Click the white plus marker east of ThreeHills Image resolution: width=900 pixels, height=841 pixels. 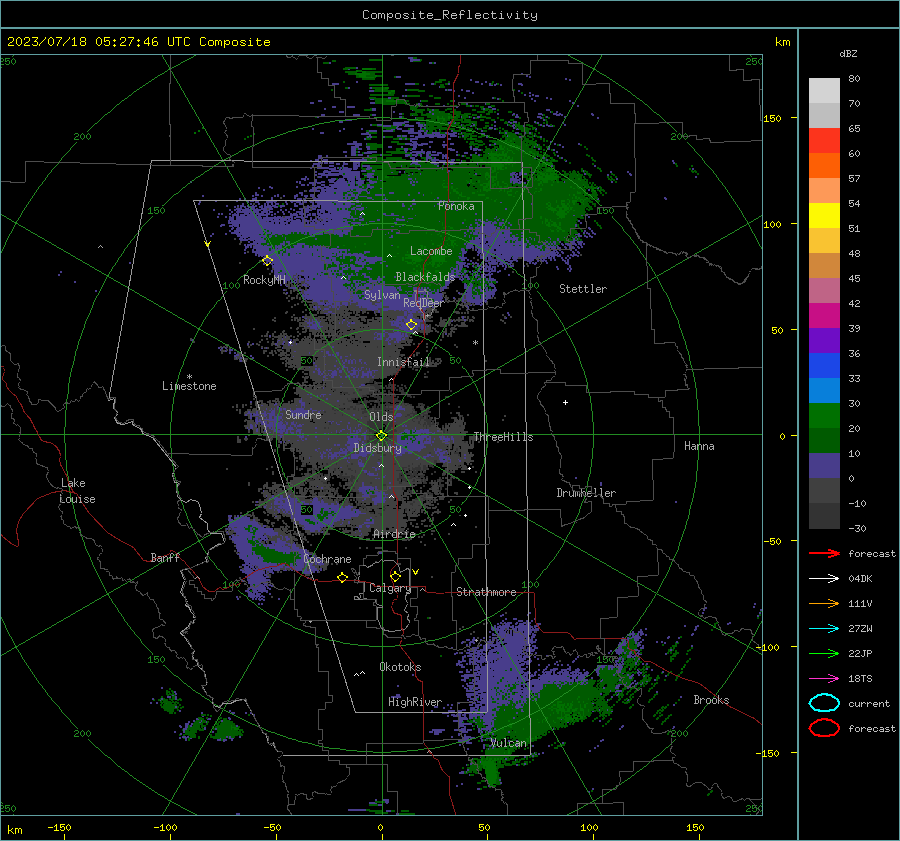tap(565, 402)
